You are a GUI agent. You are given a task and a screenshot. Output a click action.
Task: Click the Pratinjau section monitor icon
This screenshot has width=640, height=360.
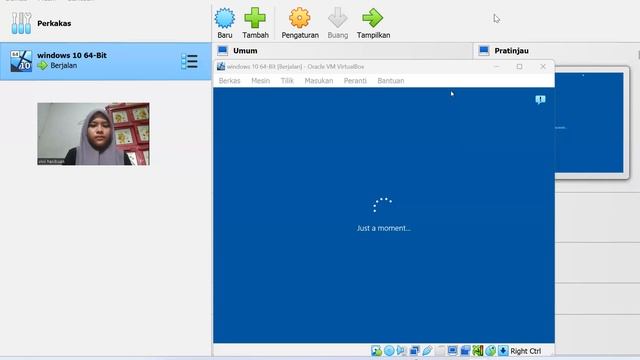point(484,51)
